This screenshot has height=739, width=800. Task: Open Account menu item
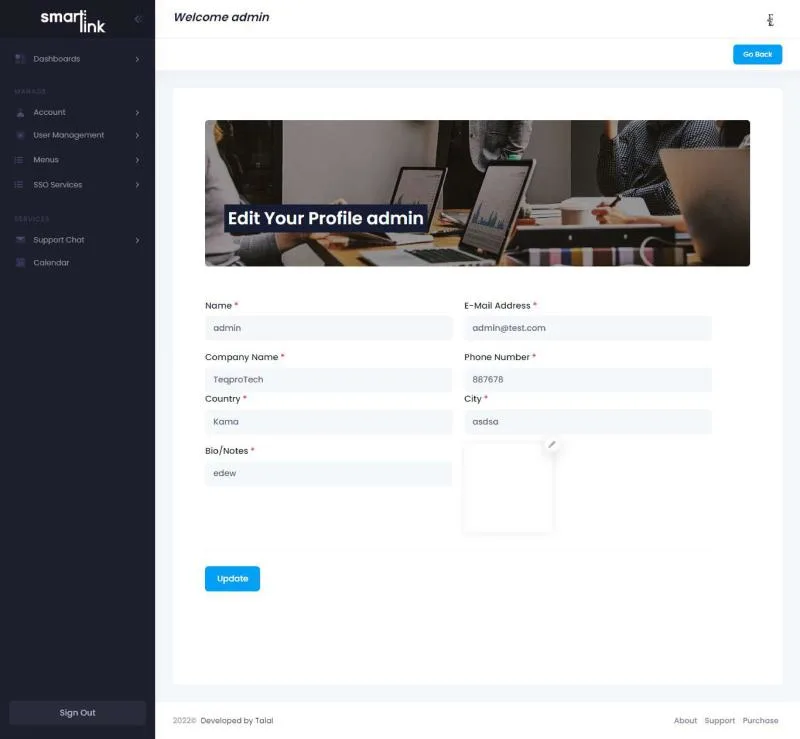click(x=77, y=113)
